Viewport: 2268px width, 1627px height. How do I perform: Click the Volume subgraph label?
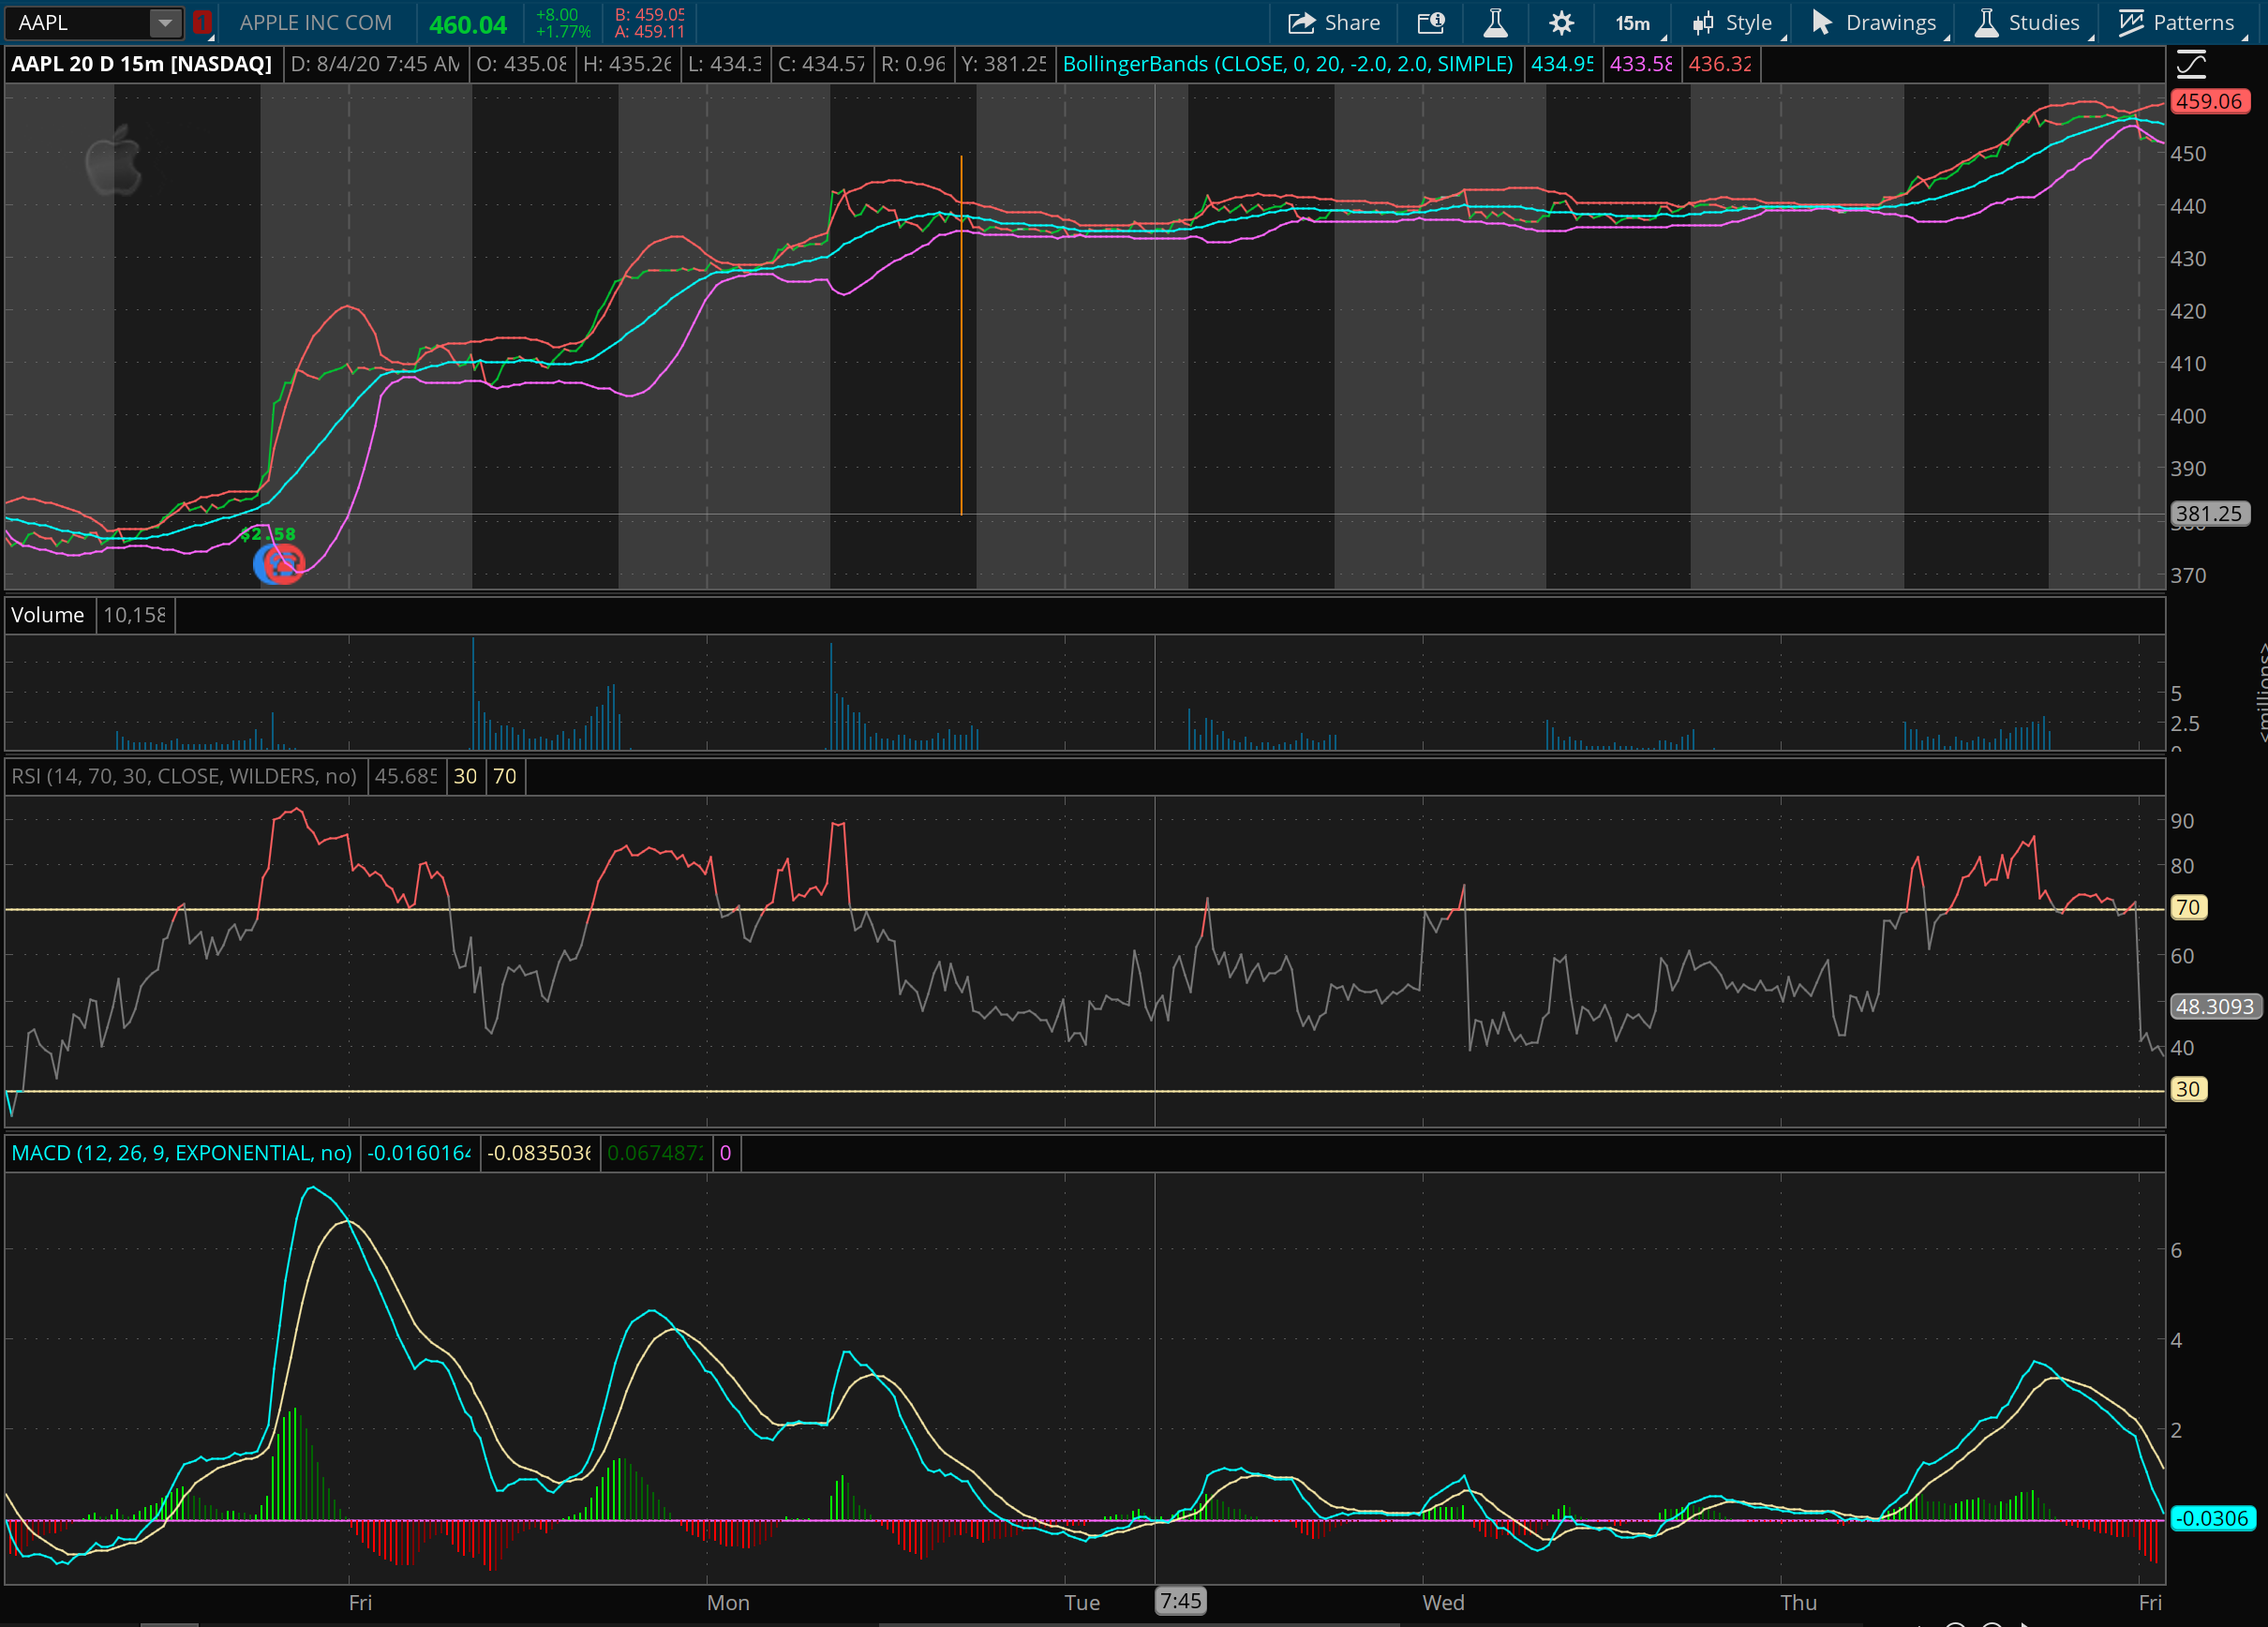tap(47, 615)
